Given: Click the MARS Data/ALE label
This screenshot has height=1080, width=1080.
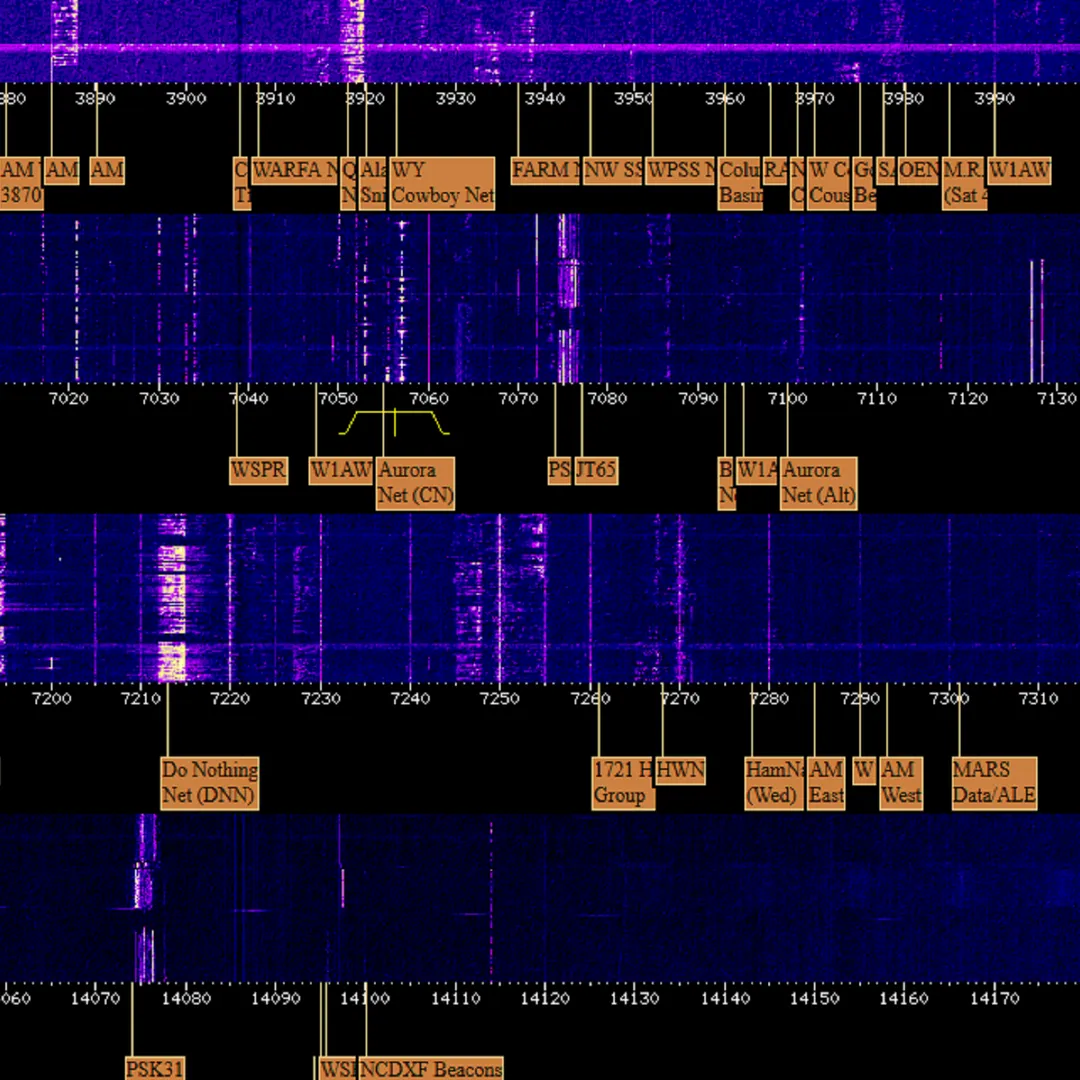Looking at the screenshot, I should [994, 783].
